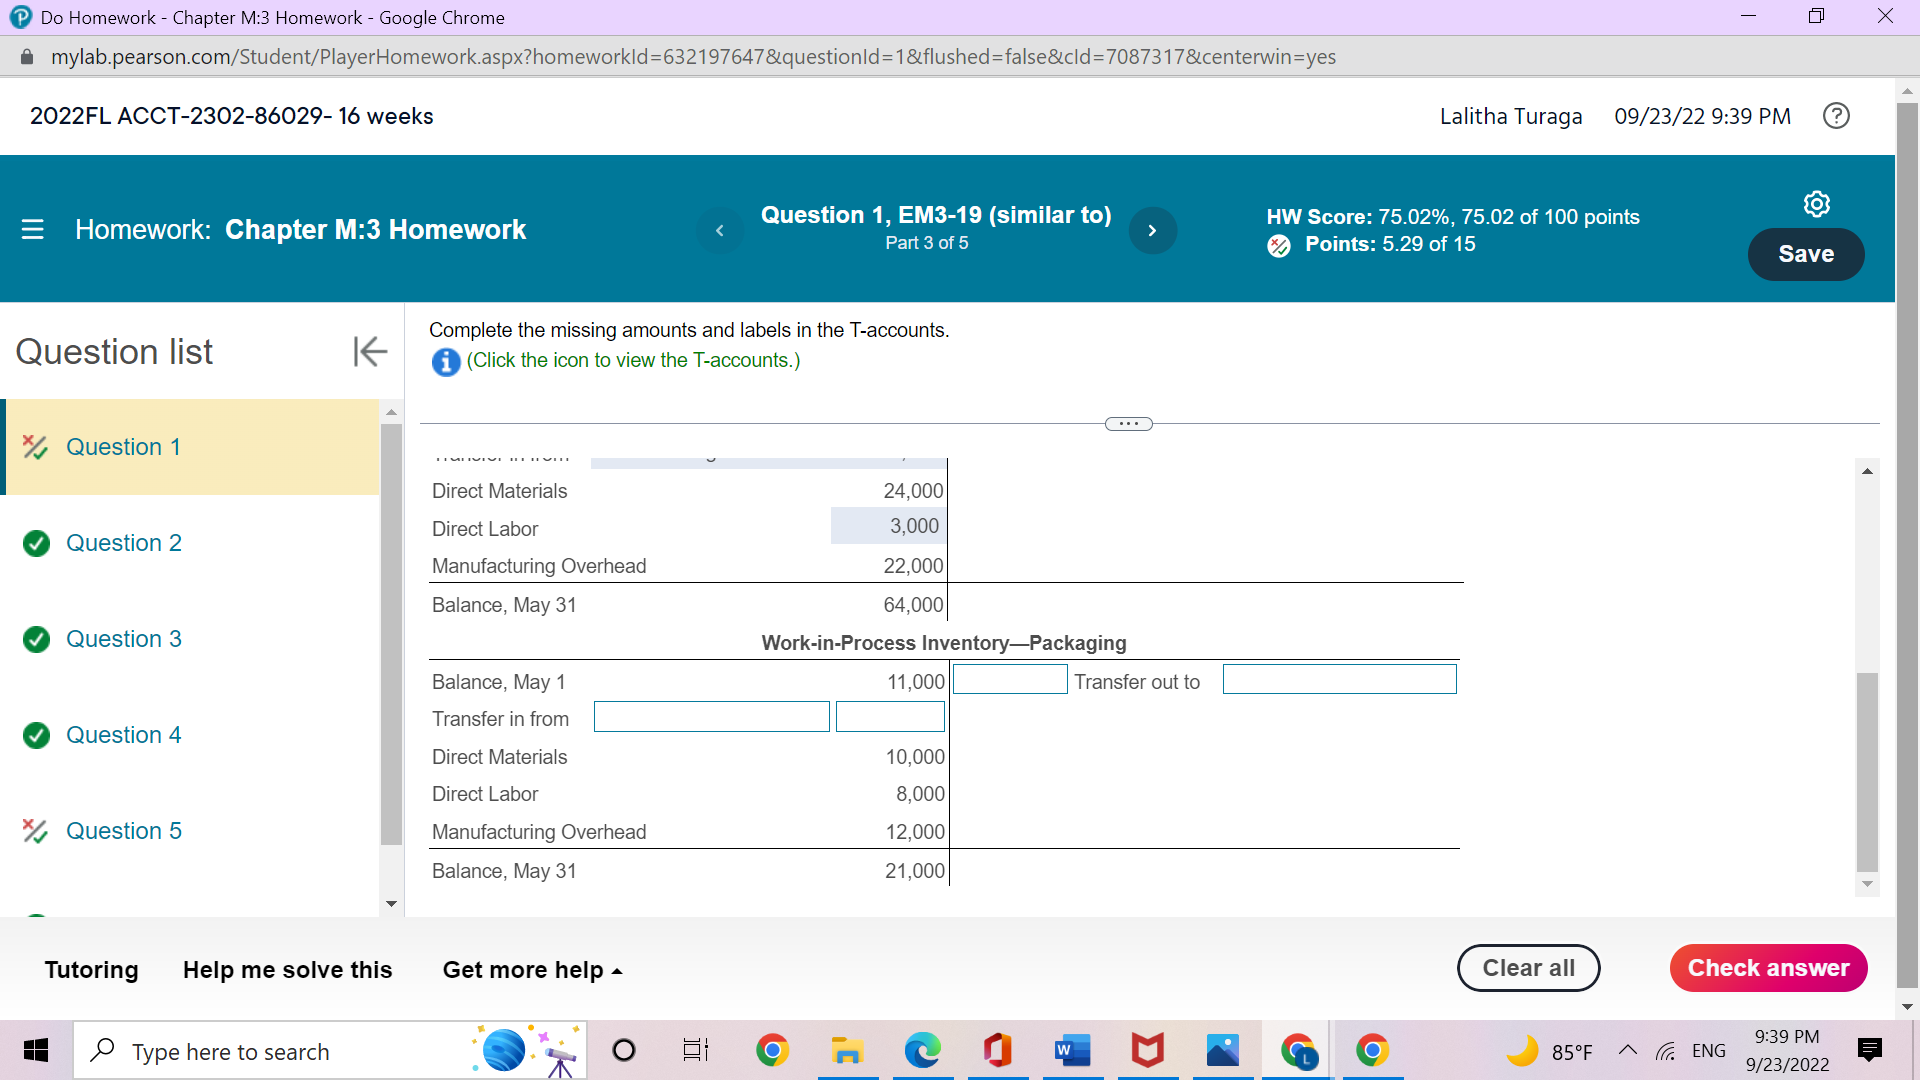Click the Save button
The width and height of the screenshot is (1920, 1080).
[1805, 254]
